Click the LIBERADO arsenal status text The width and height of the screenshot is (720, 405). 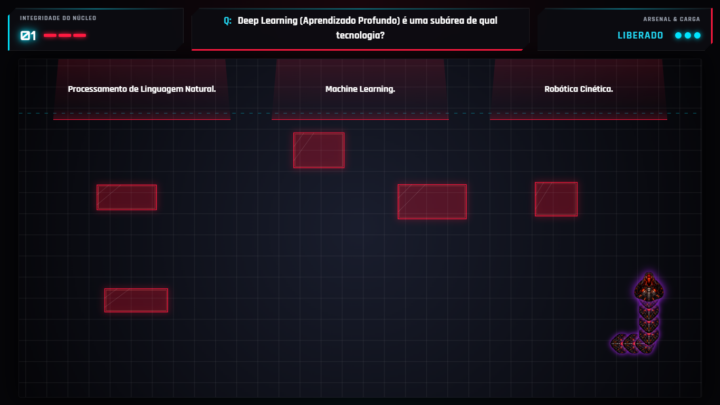pos(640,35)
